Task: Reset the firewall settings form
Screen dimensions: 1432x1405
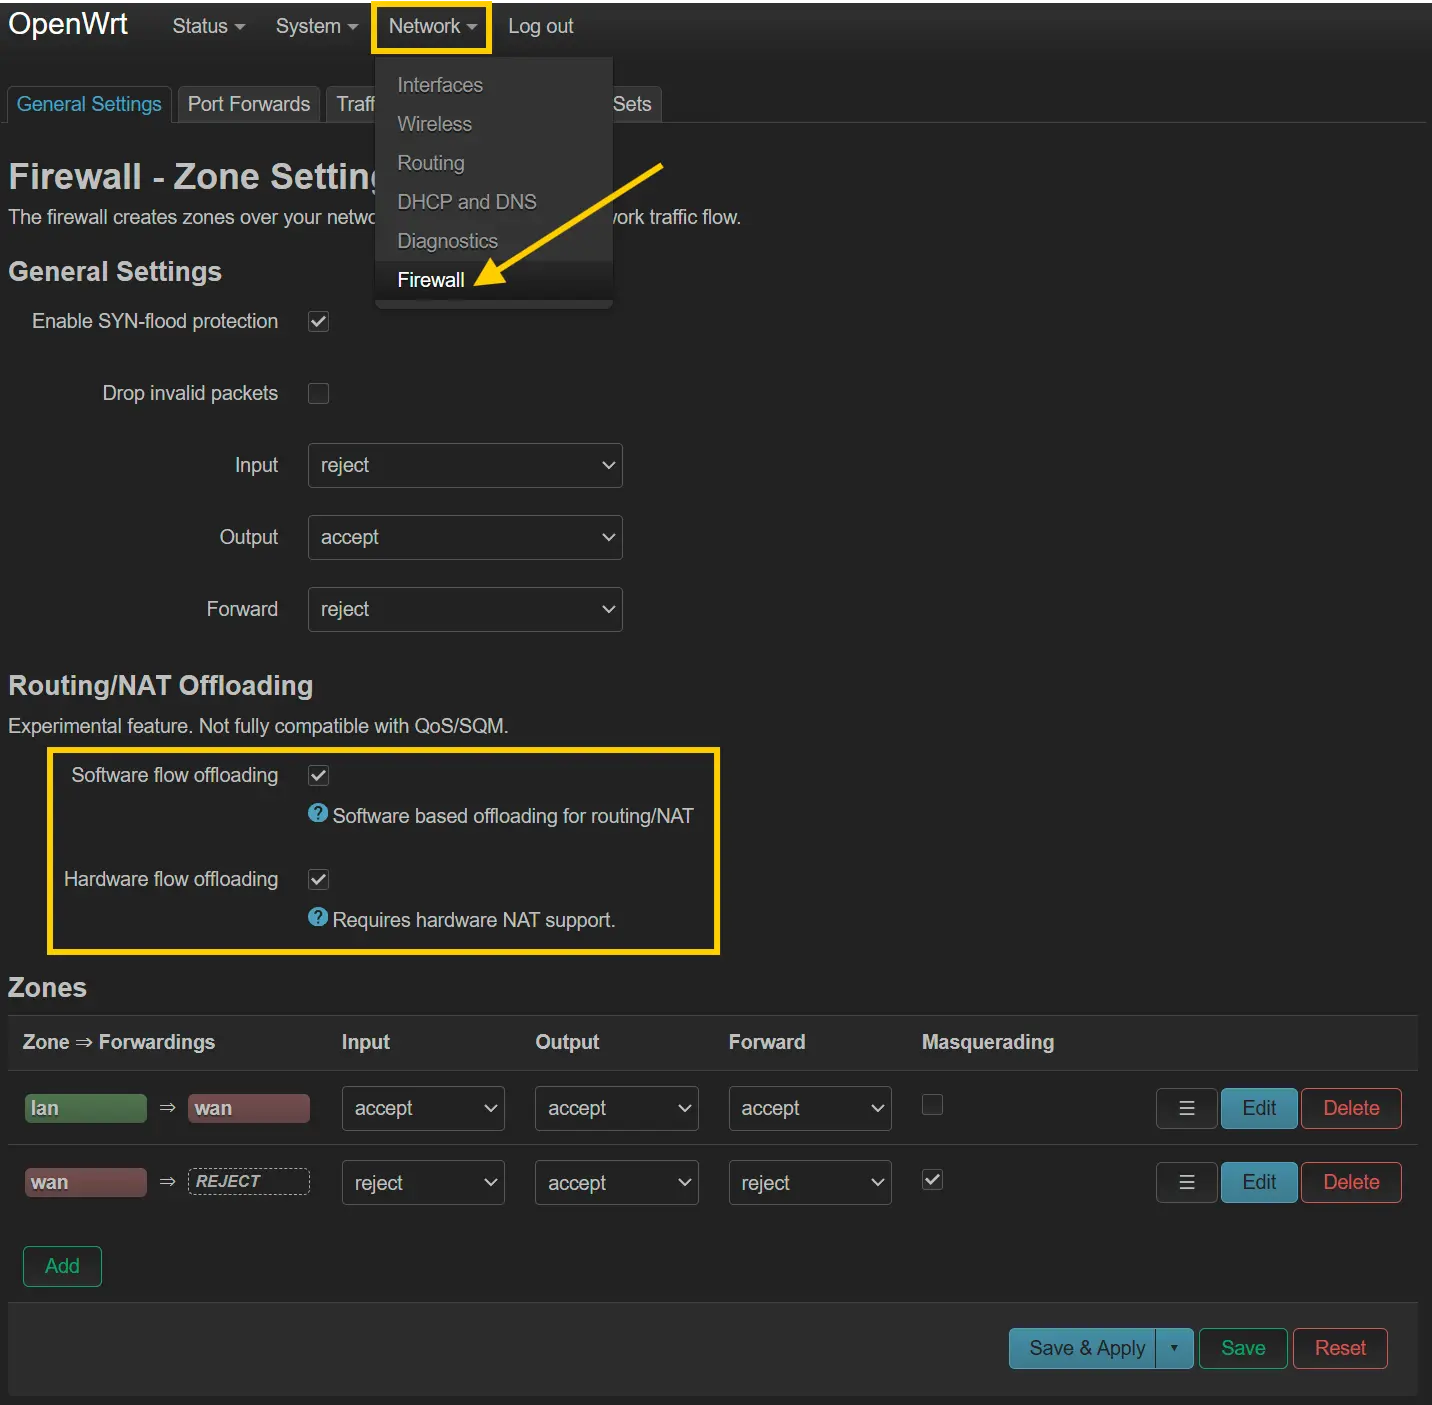Action: click(x=1340, y=1348)
